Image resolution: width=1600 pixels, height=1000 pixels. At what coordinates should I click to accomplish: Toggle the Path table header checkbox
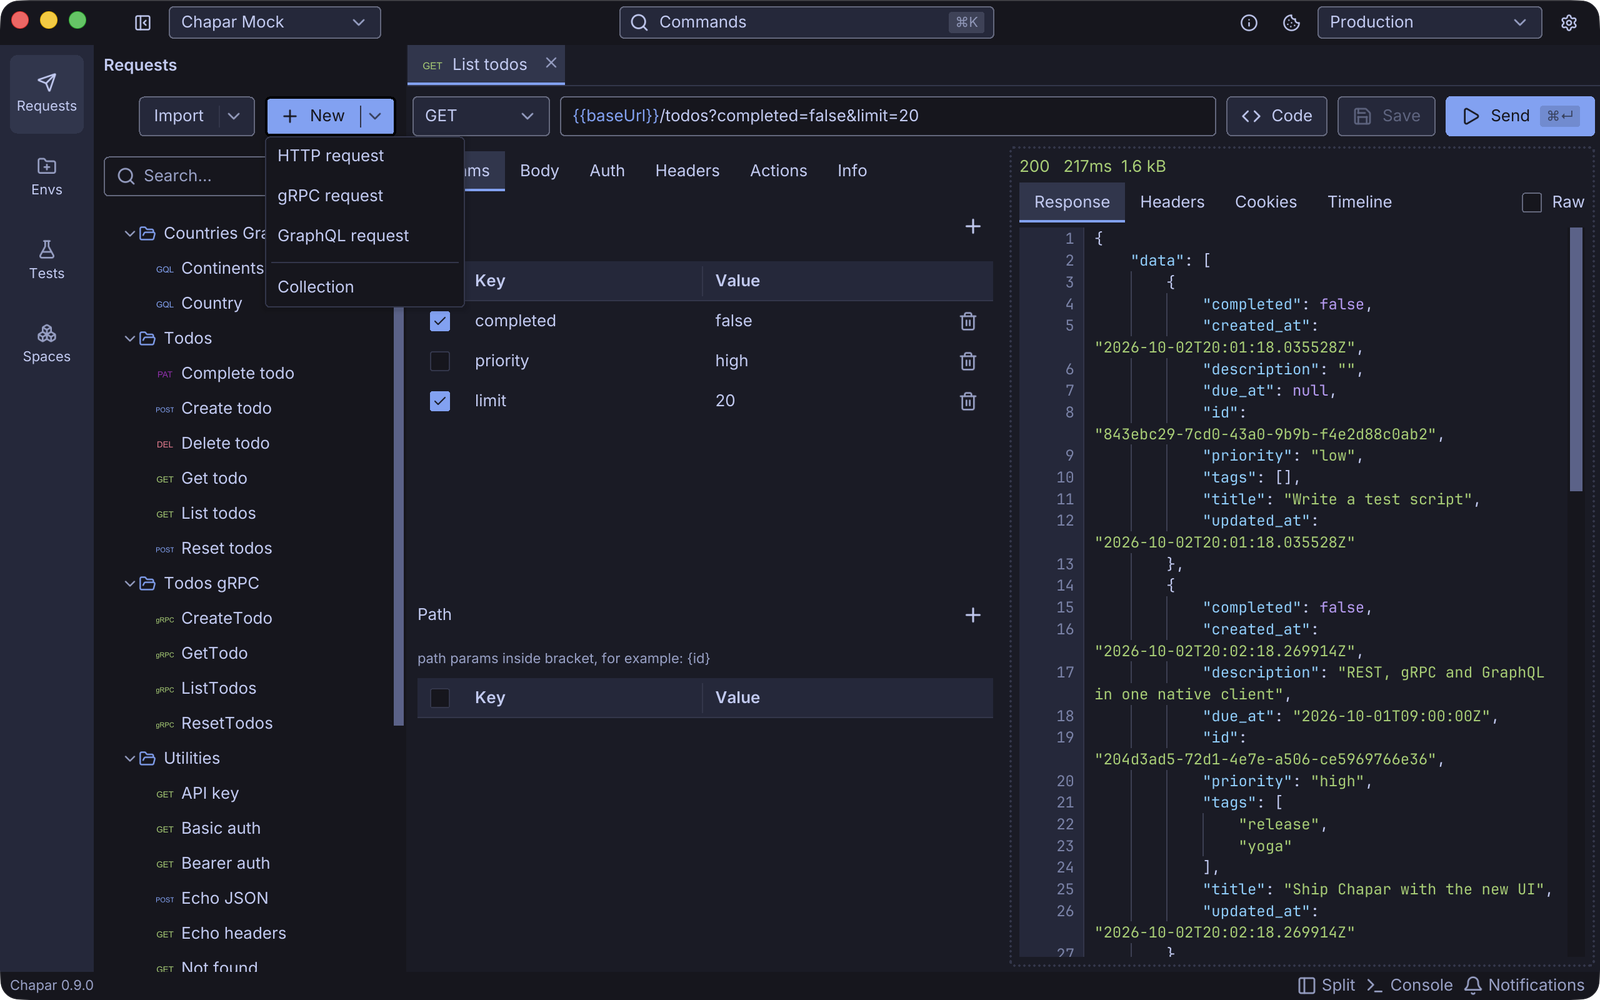440,698
